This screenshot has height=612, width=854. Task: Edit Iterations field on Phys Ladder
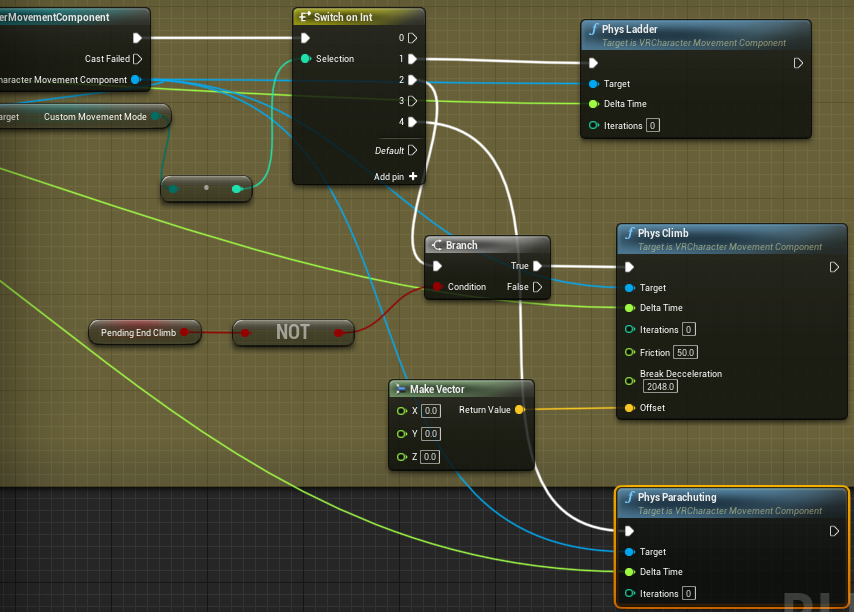click(653, 126)
